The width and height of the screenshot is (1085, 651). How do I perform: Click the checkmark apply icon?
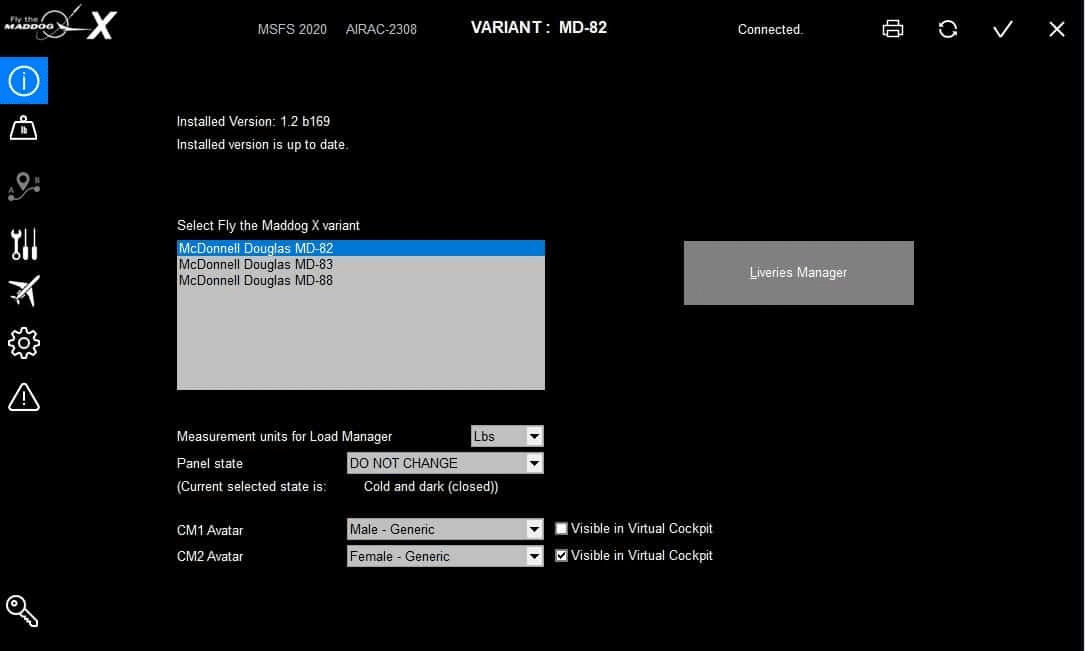tap(1002, 29)
